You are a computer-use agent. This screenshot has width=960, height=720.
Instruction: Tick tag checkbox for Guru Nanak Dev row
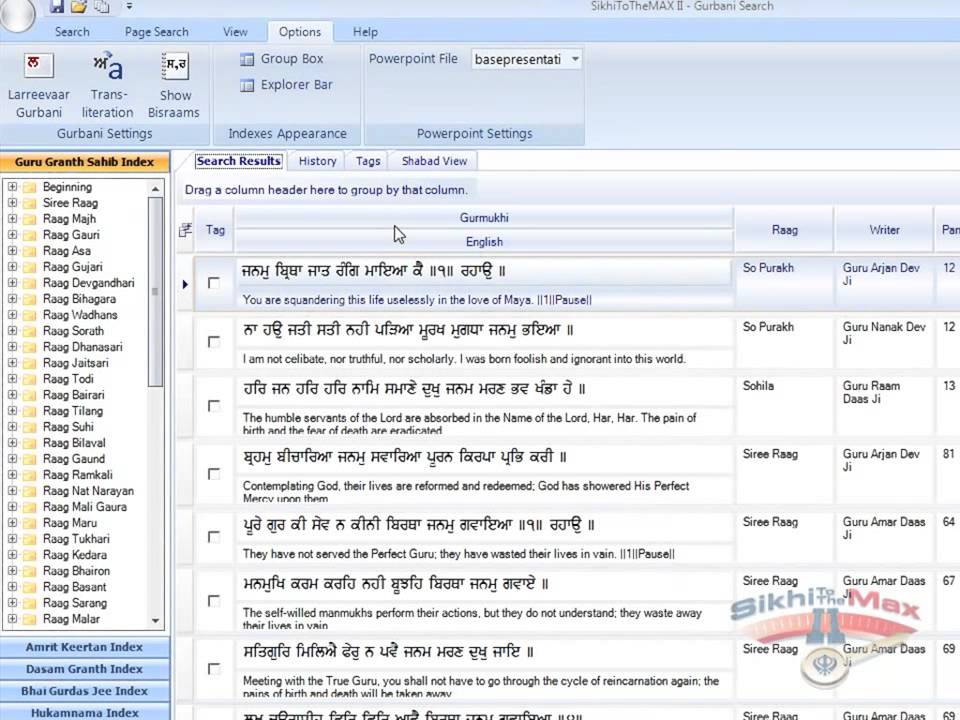[x=214, y=342]
